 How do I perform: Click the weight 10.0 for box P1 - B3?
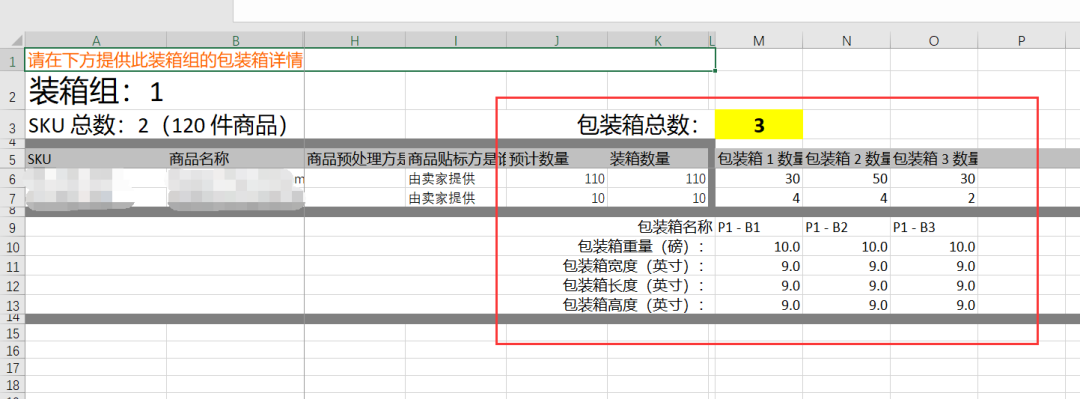(x=962, y=247)
